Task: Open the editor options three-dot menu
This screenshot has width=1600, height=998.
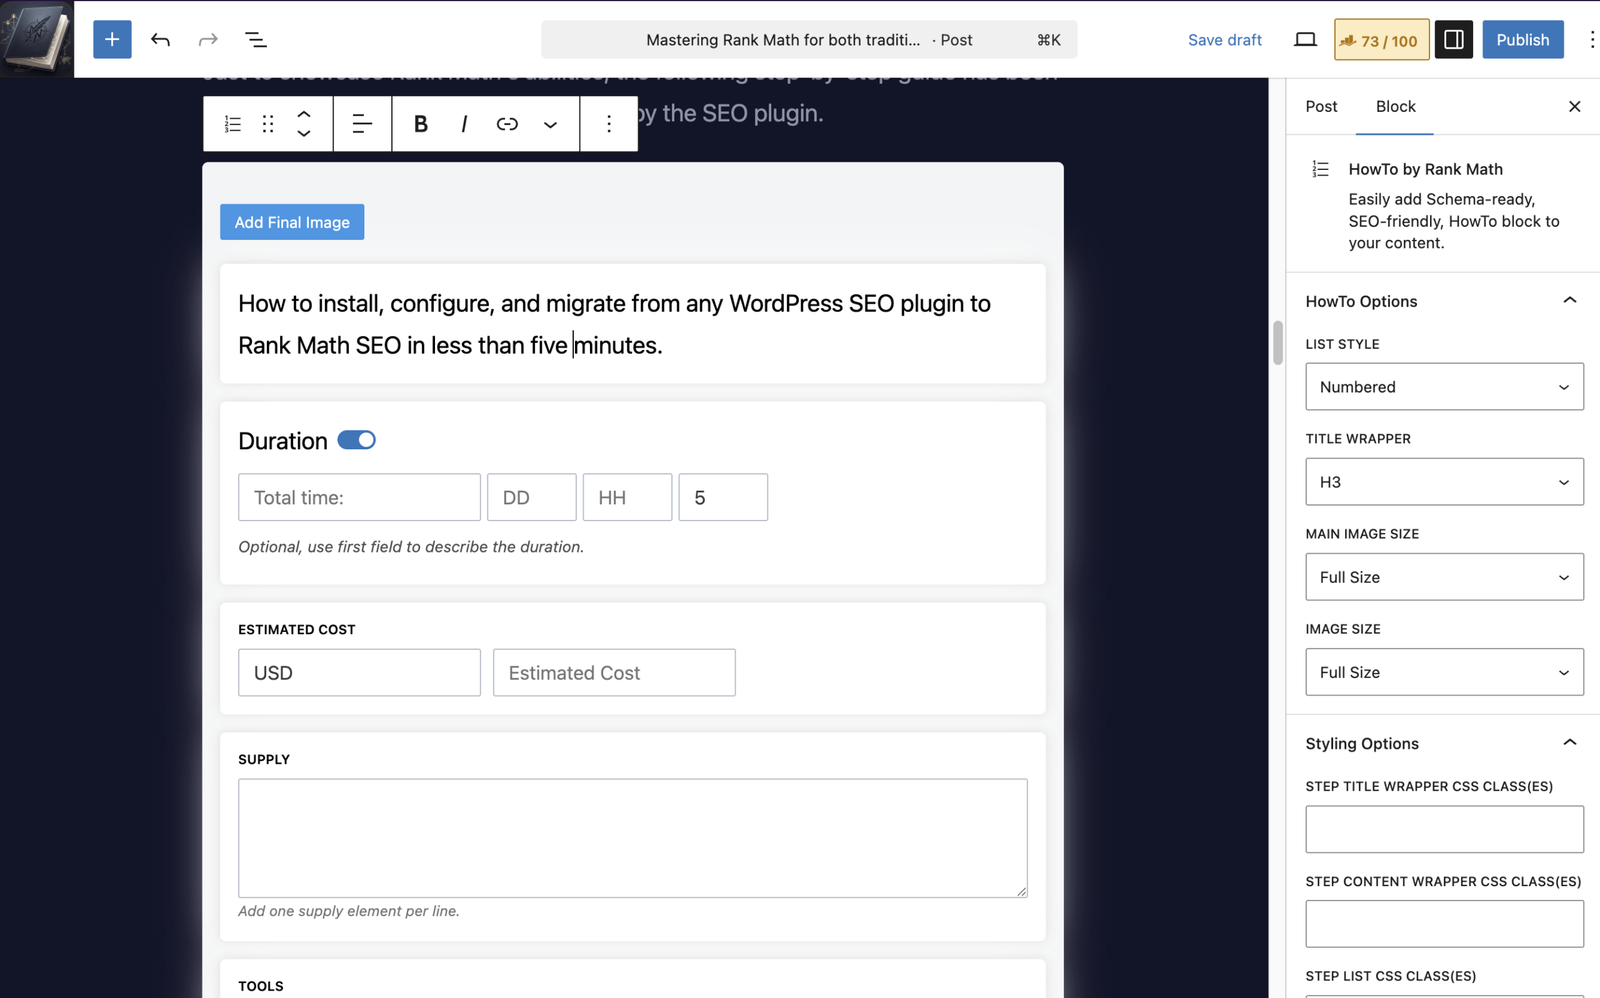Action: (1590, 40)
